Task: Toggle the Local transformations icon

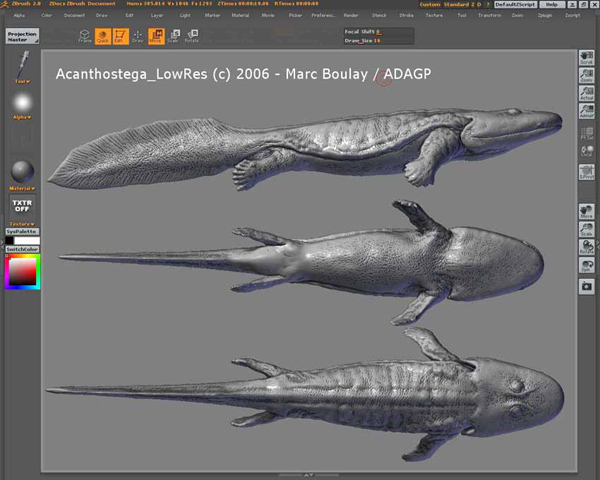Action: coord(586,151)
